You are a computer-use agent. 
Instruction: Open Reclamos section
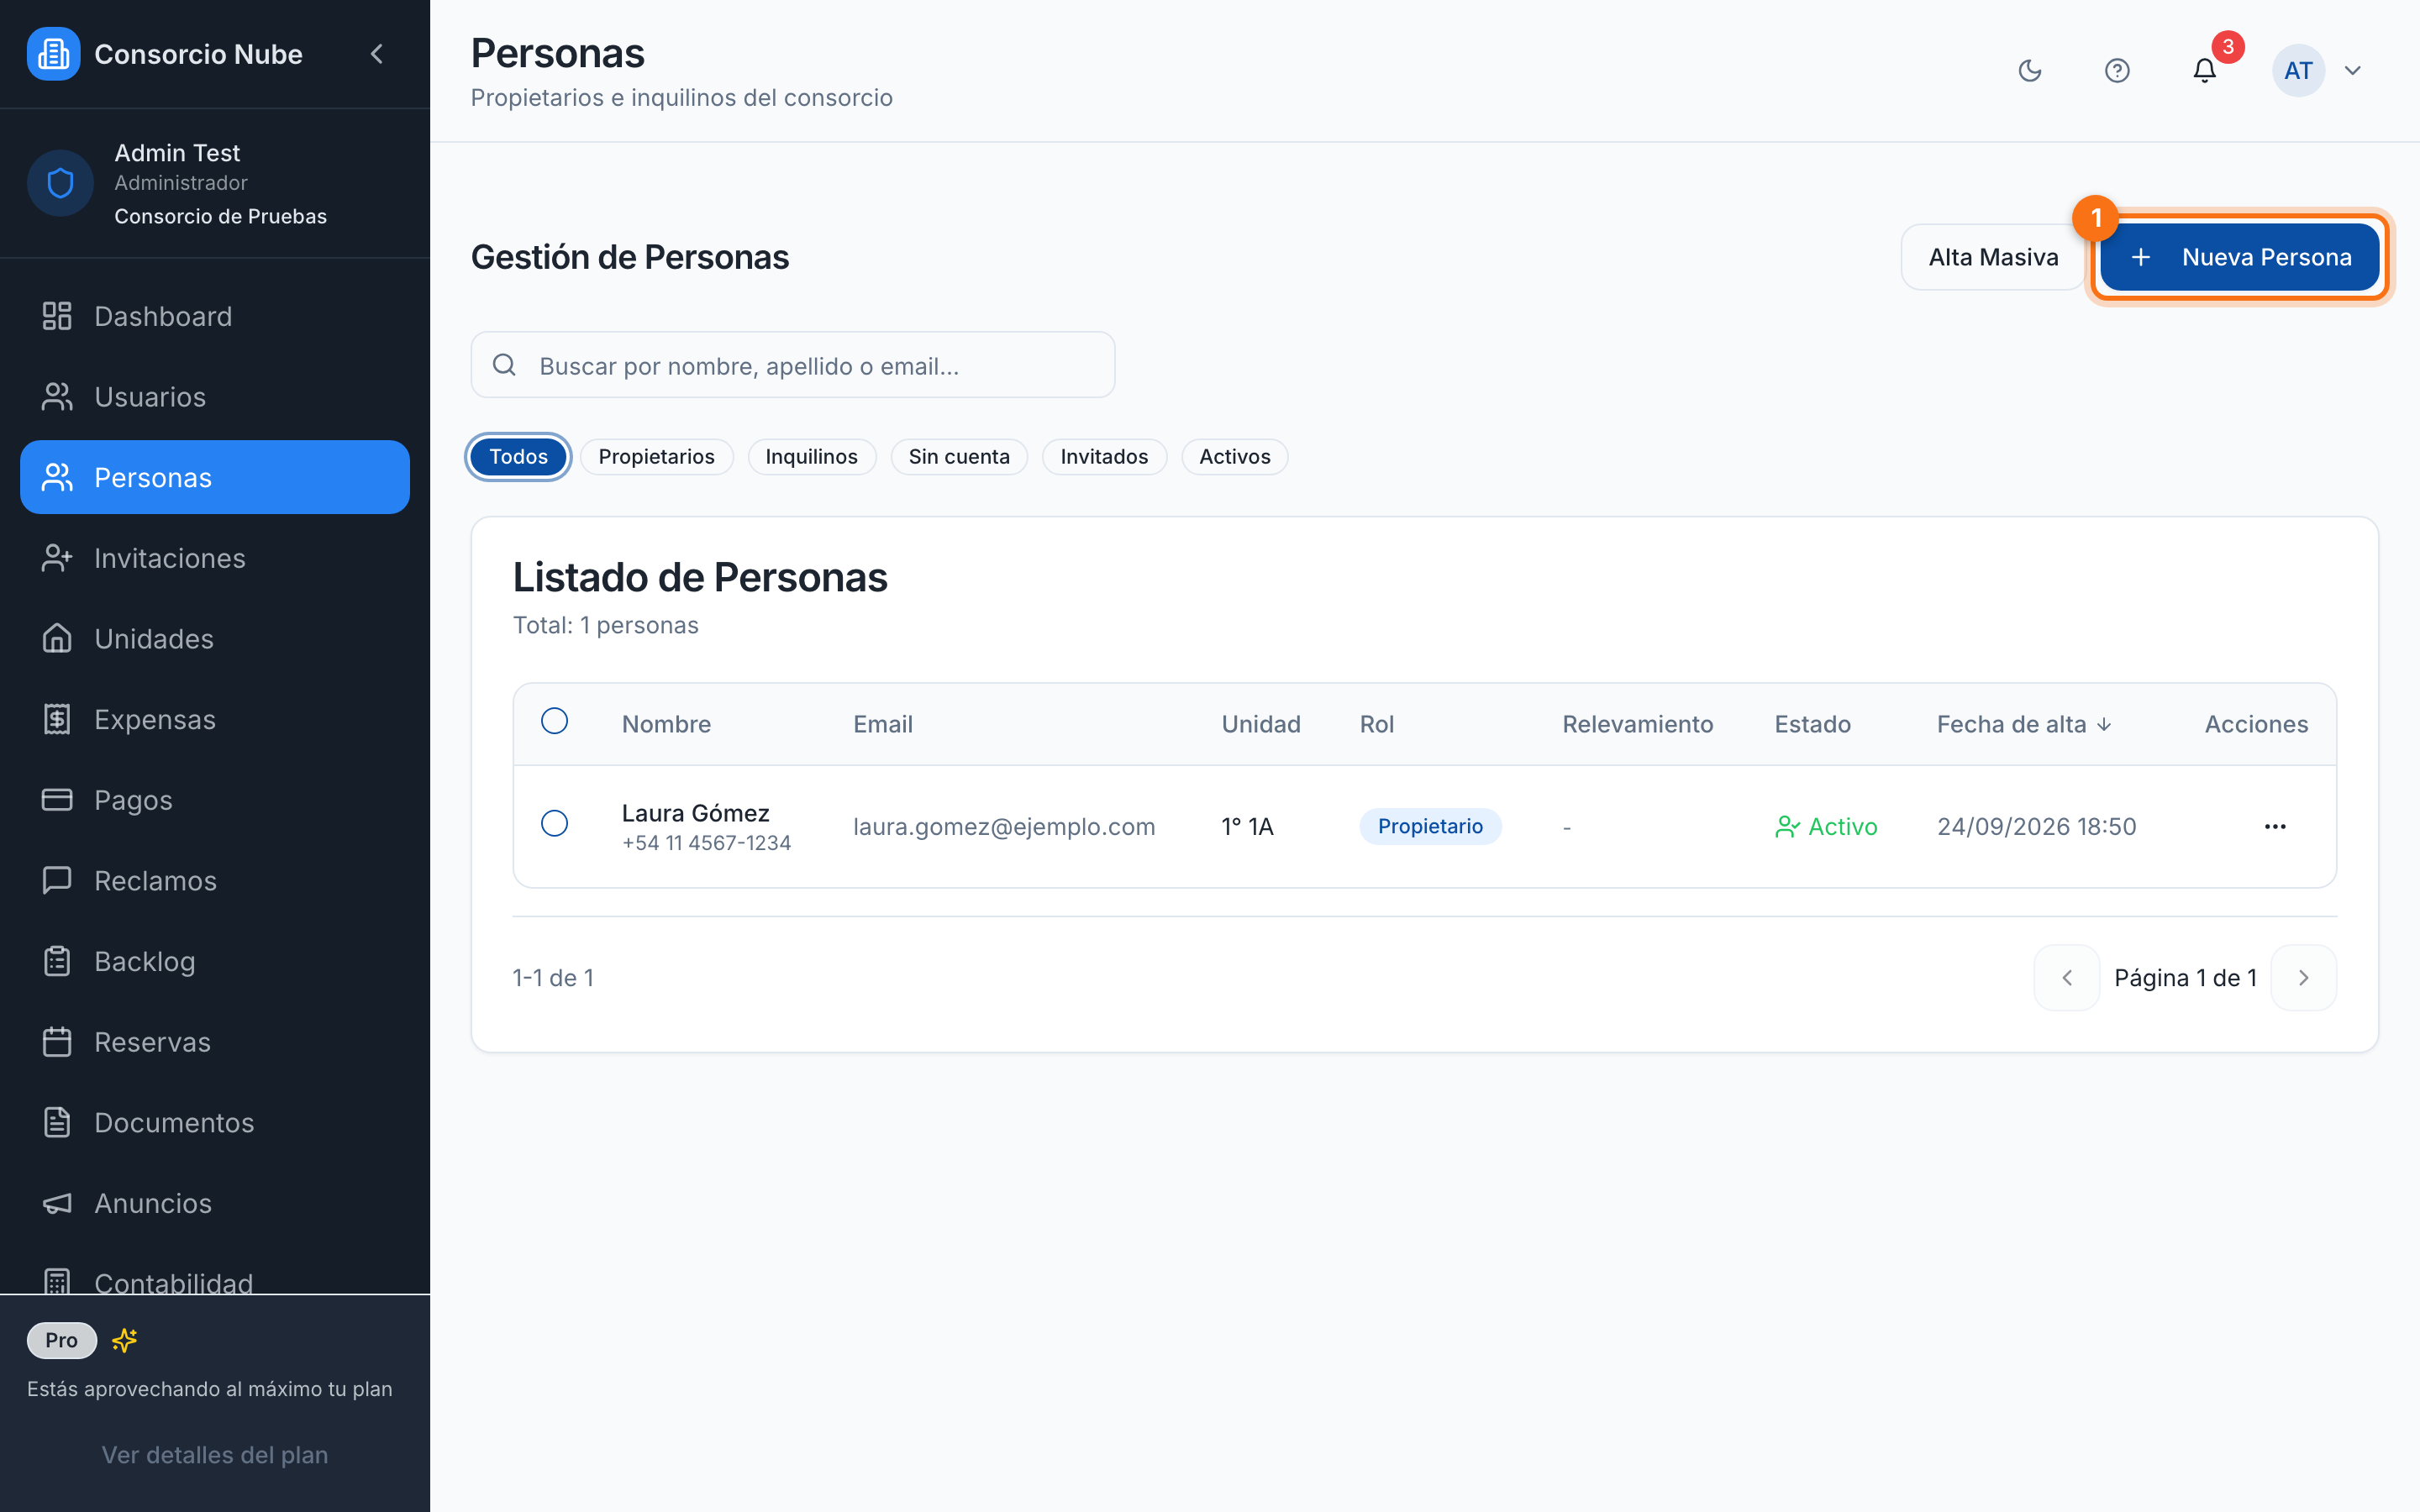click(215, 881)
